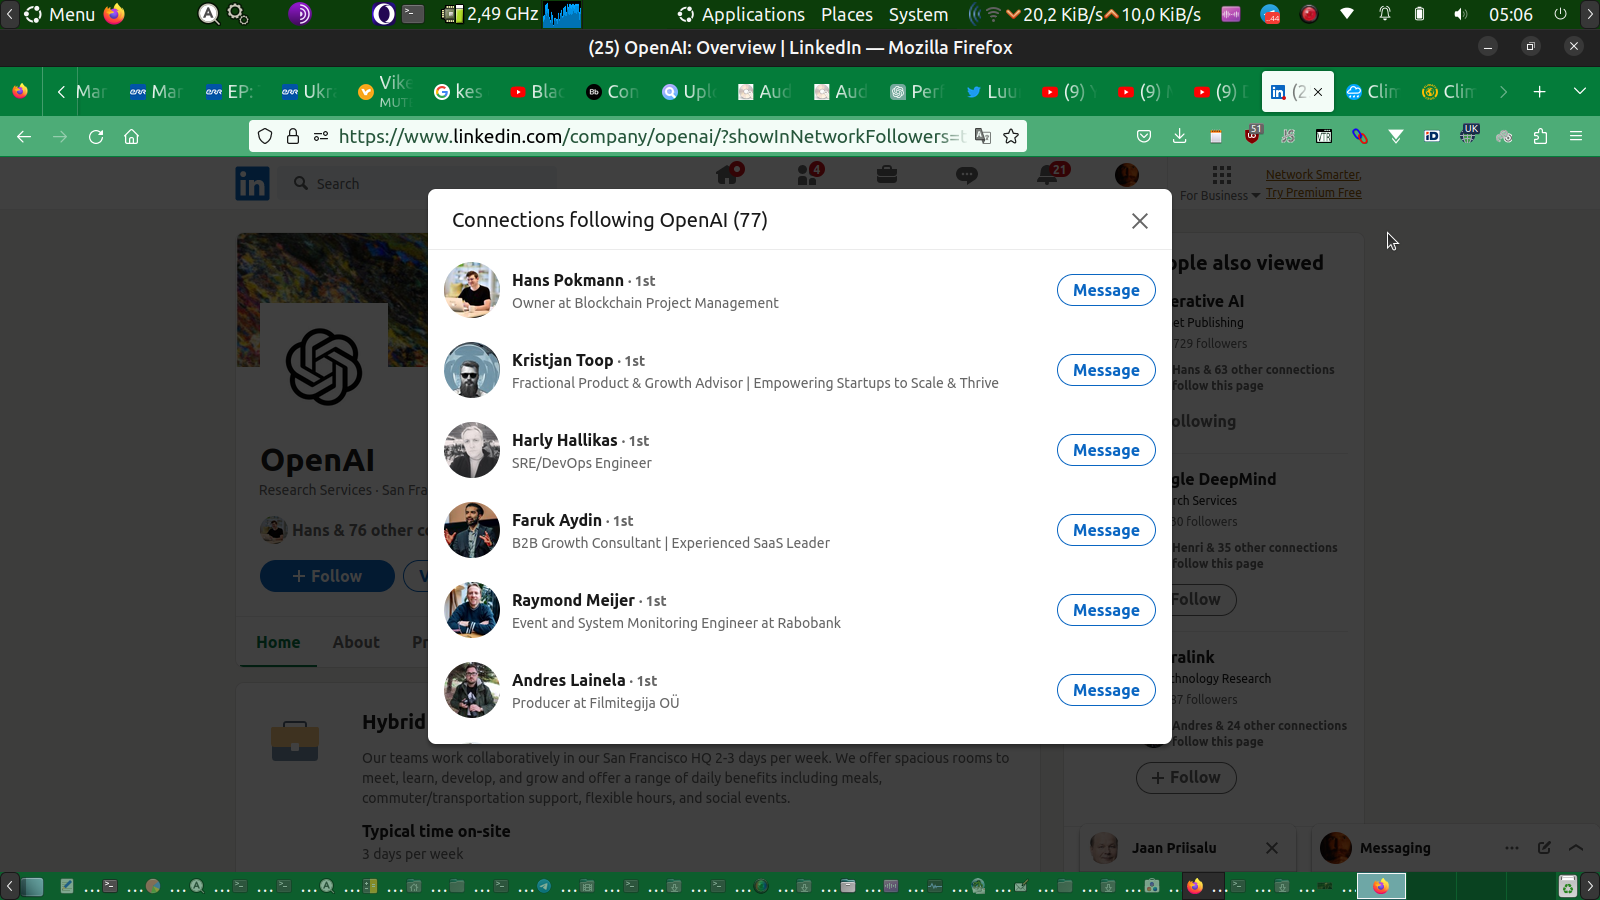Bookmark this page with the star
The width and height of the screenshot is (1600, 900).
1011,136
